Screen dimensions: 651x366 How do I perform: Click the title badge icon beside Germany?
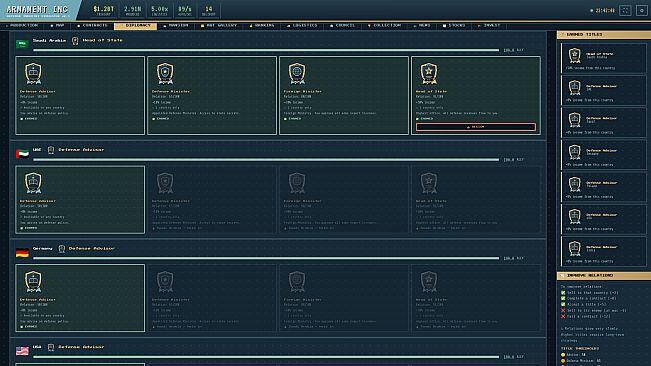pyautogui.click(x=61, y=249)
